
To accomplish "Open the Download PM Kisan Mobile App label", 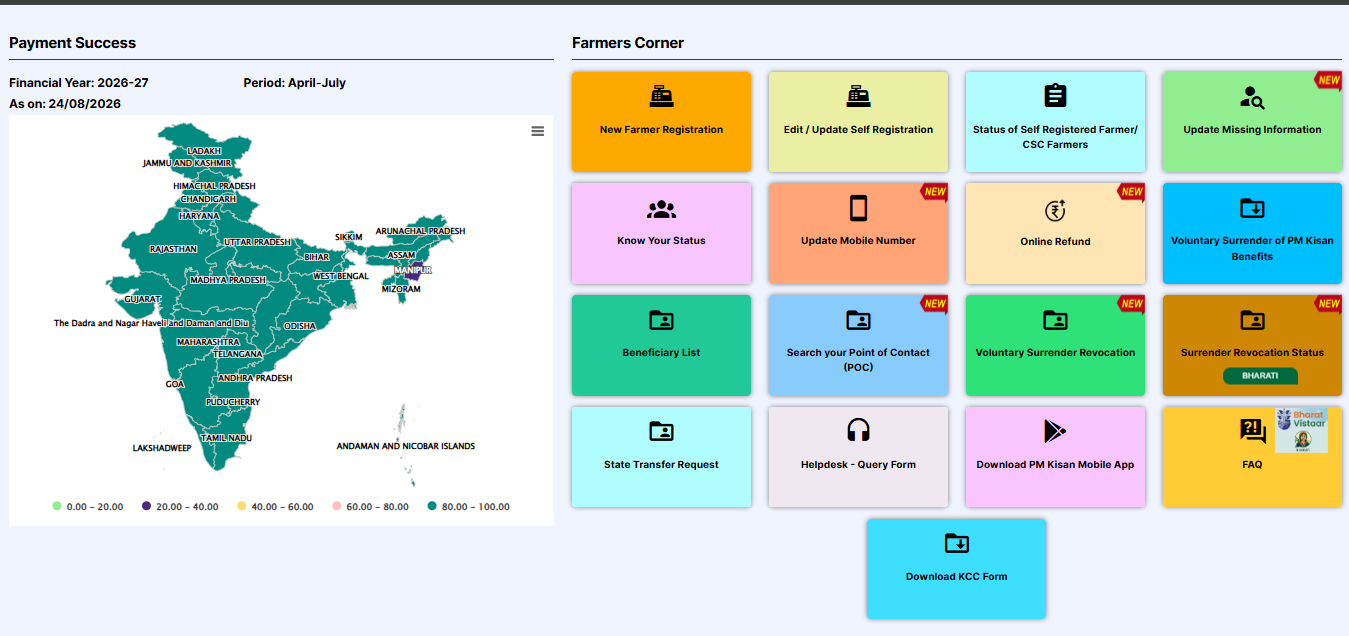I will [1055, 464].
